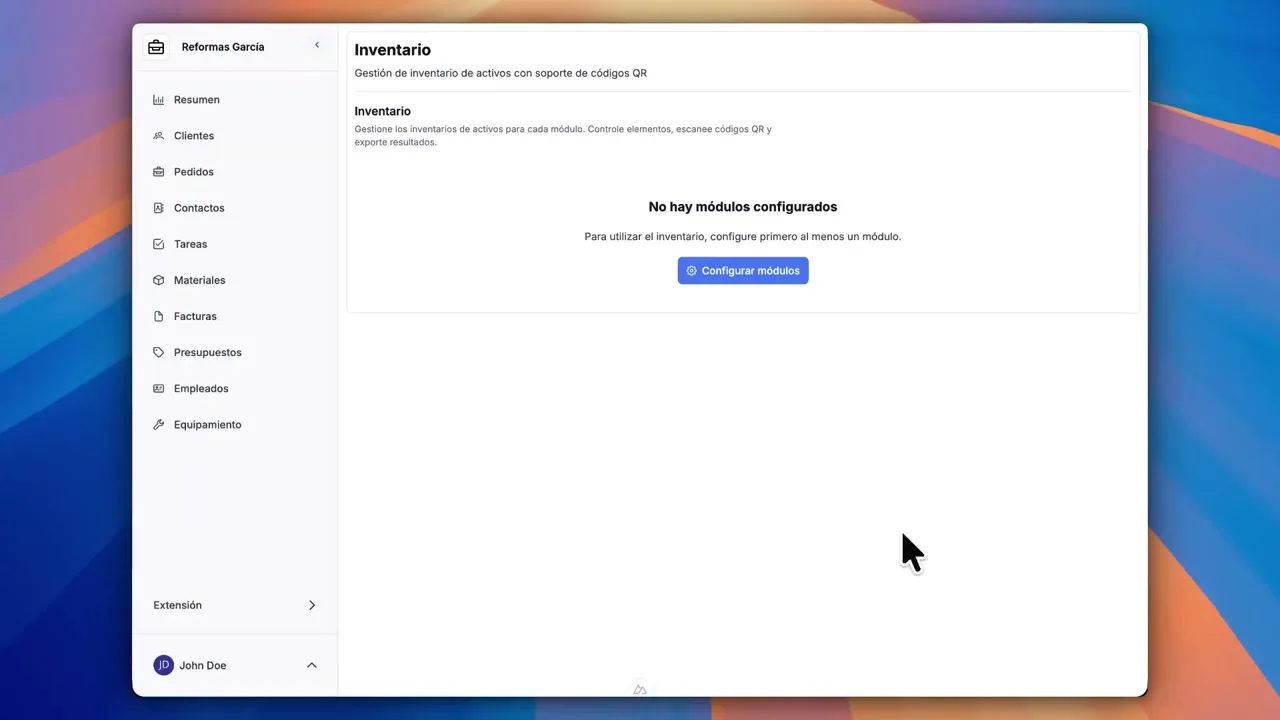Image resolution: width=1280 pixels, height=720 pixels.
Task: Open the Empleados menu entry
Action: [x=201, y=388]
